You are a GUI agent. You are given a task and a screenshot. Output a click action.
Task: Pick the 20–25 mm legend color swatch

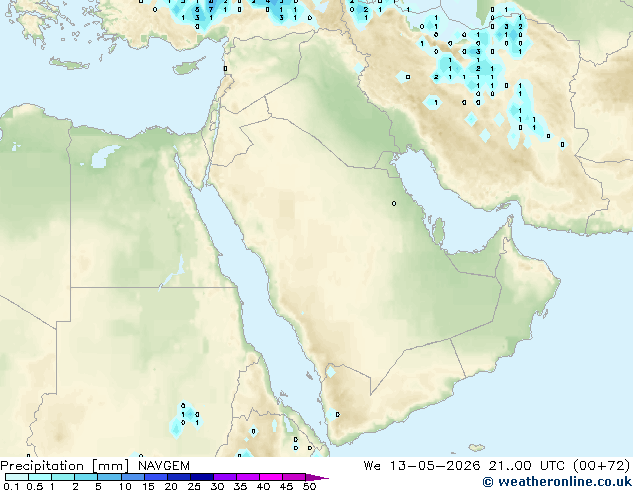click(179, 477)
